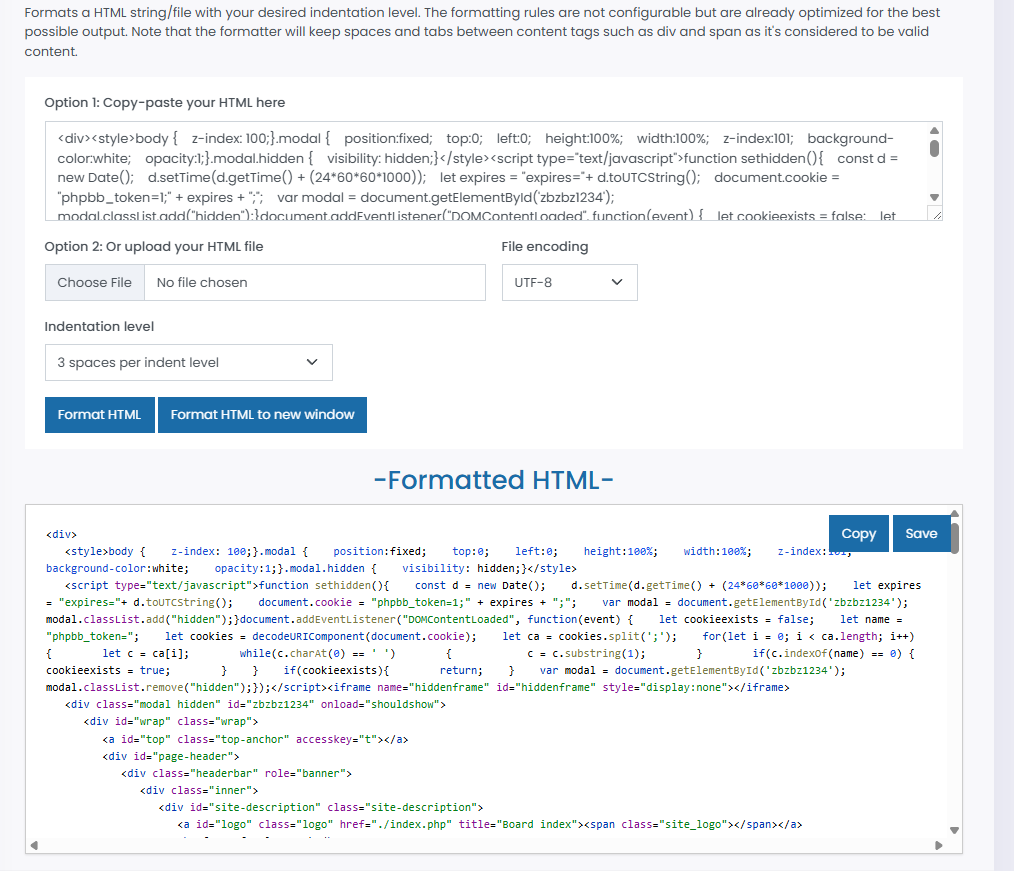The image size is (1014, 871).
Task: Click the 'No file chosen' field
Action: pyautogui.click(x=315, y=283)
